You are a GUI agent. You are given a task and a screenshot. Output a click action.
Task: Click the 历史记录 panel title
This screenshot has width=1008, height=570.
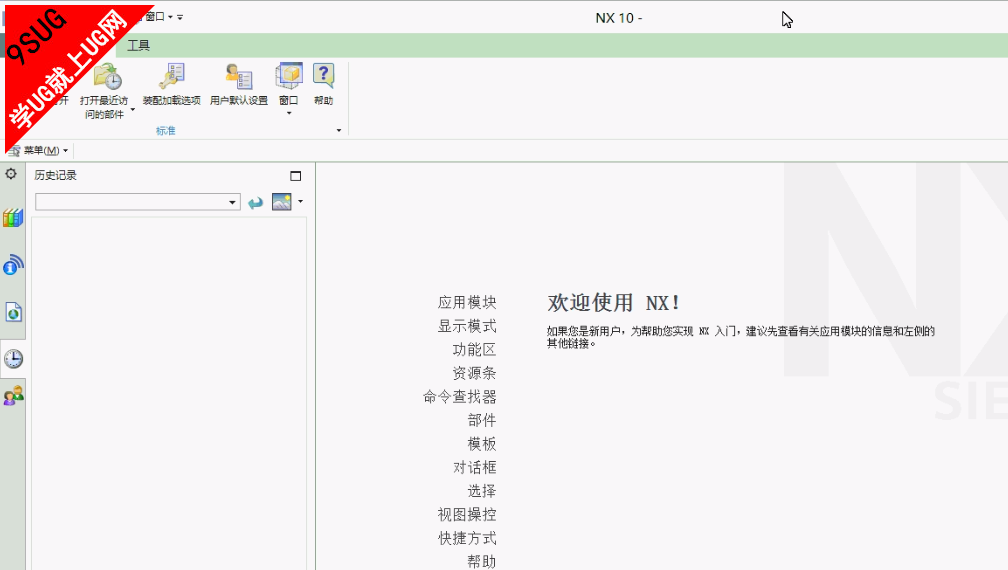(56, 175)
